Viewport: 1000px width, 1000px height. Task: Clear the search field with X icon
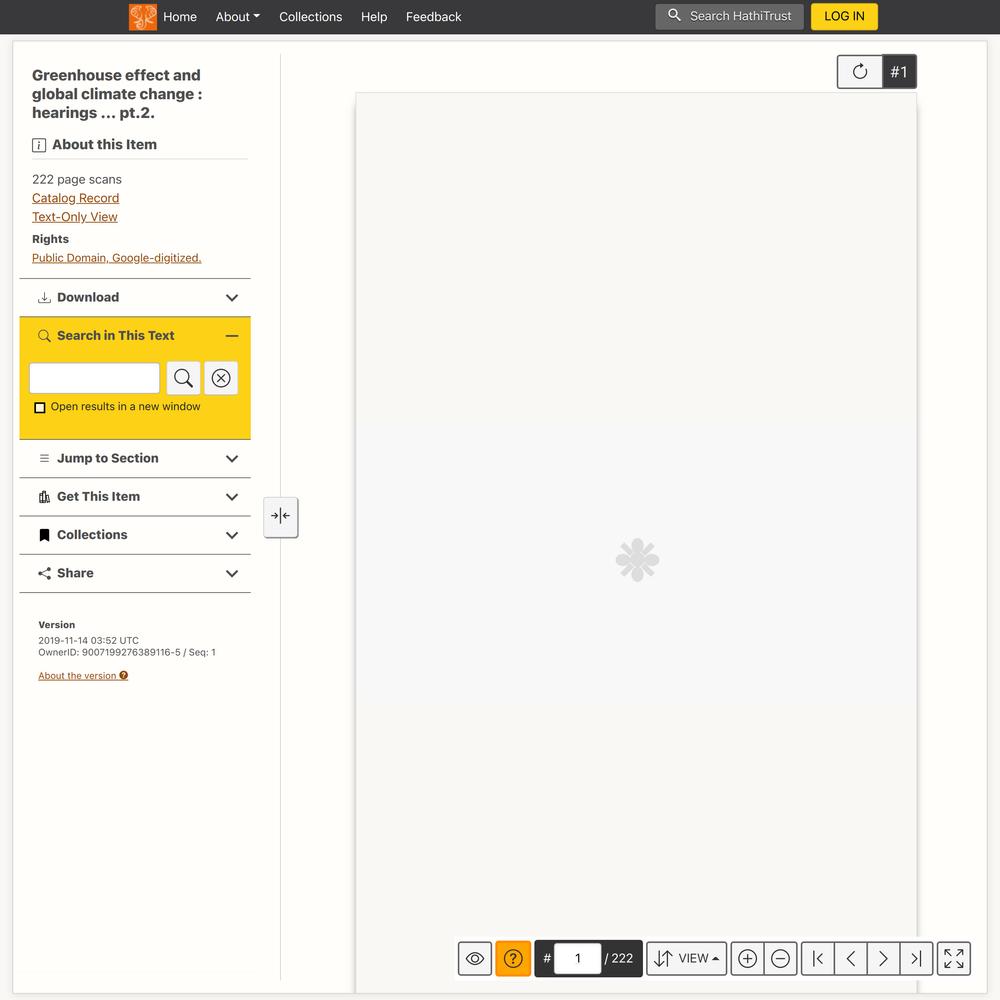(221, 378)
